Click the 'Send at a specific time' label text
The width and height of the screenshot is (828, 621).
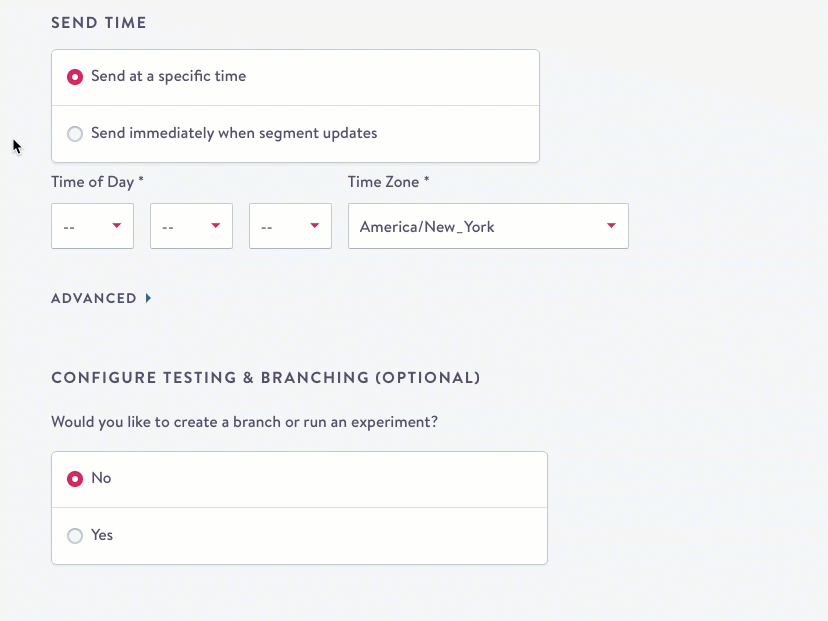(x=168, y=77)
